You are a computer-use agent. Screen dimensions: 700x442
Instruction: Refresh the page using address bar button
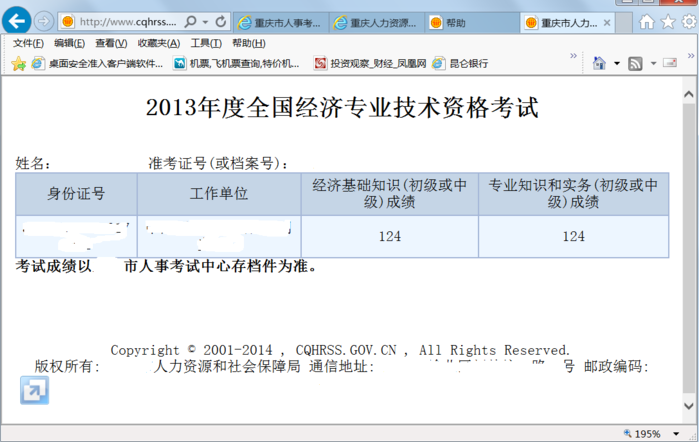click(x=222, y=21)
